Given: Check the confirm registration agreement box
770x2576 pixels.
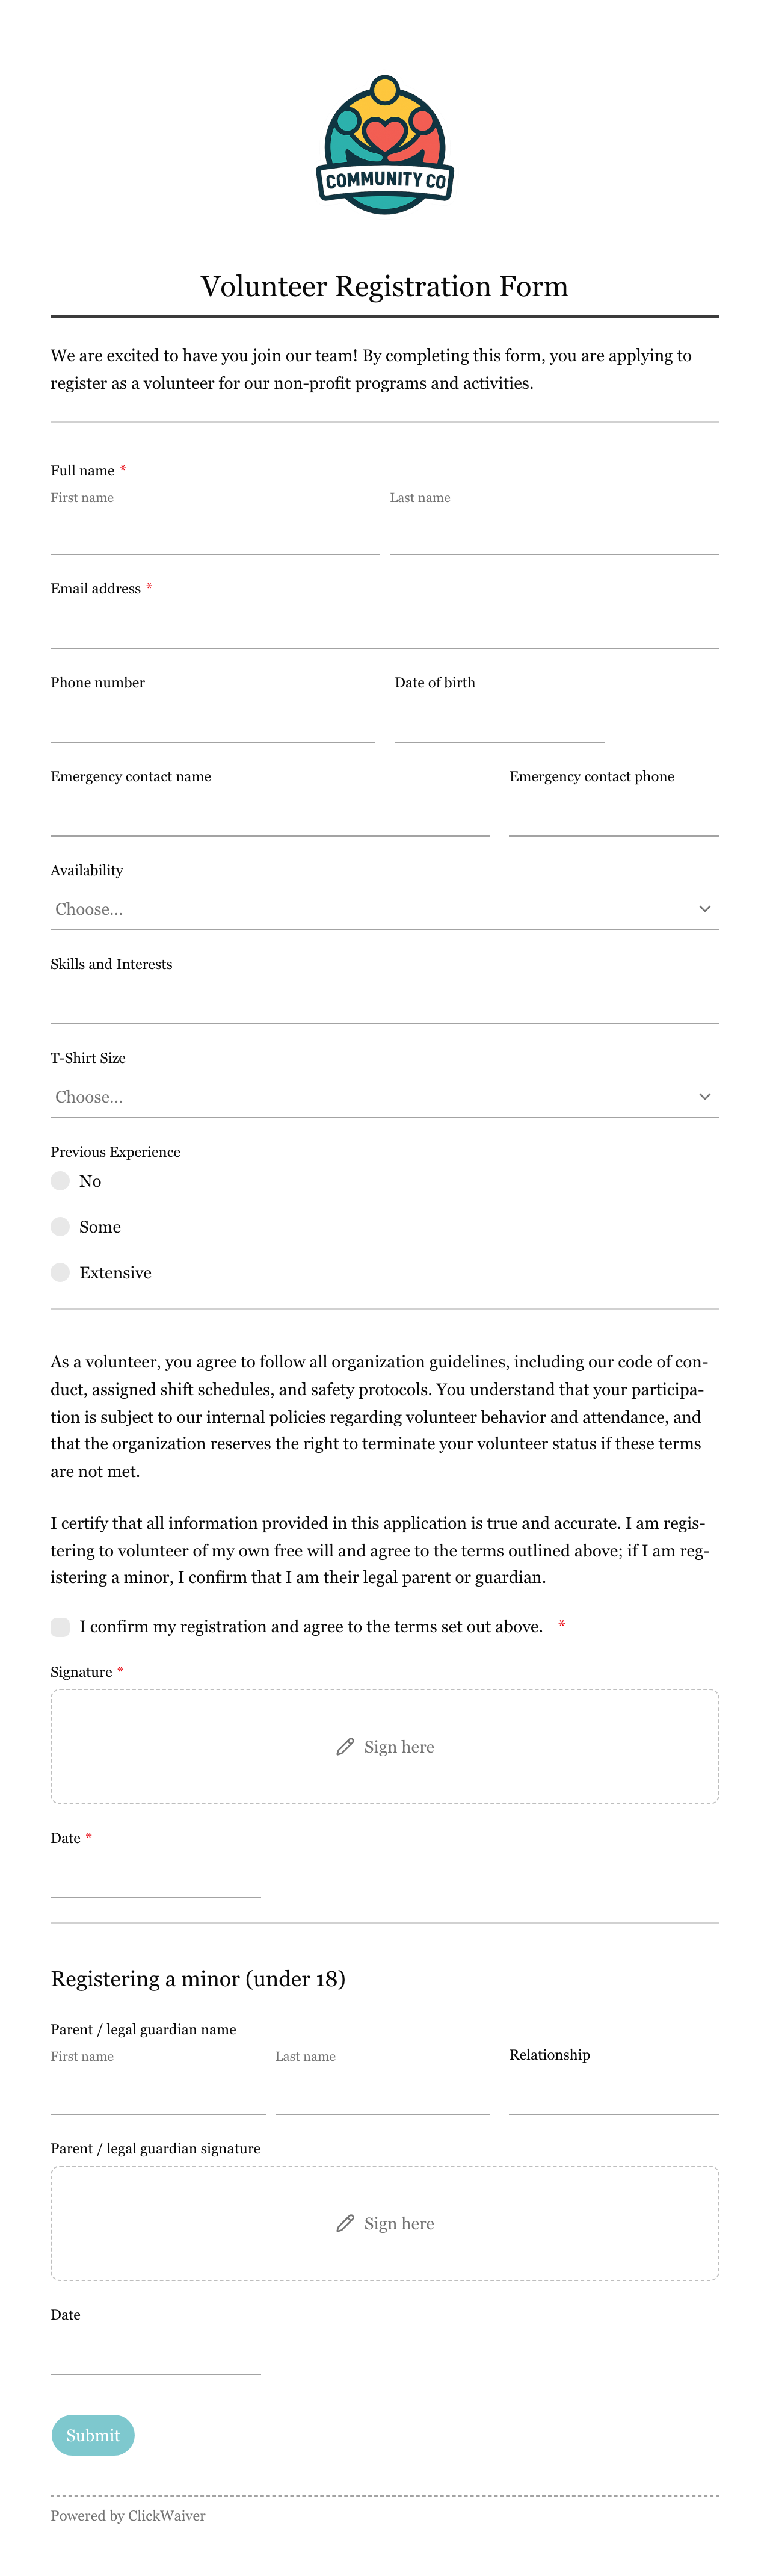Looking at the screenshot, I should (x=60, y=1627).
